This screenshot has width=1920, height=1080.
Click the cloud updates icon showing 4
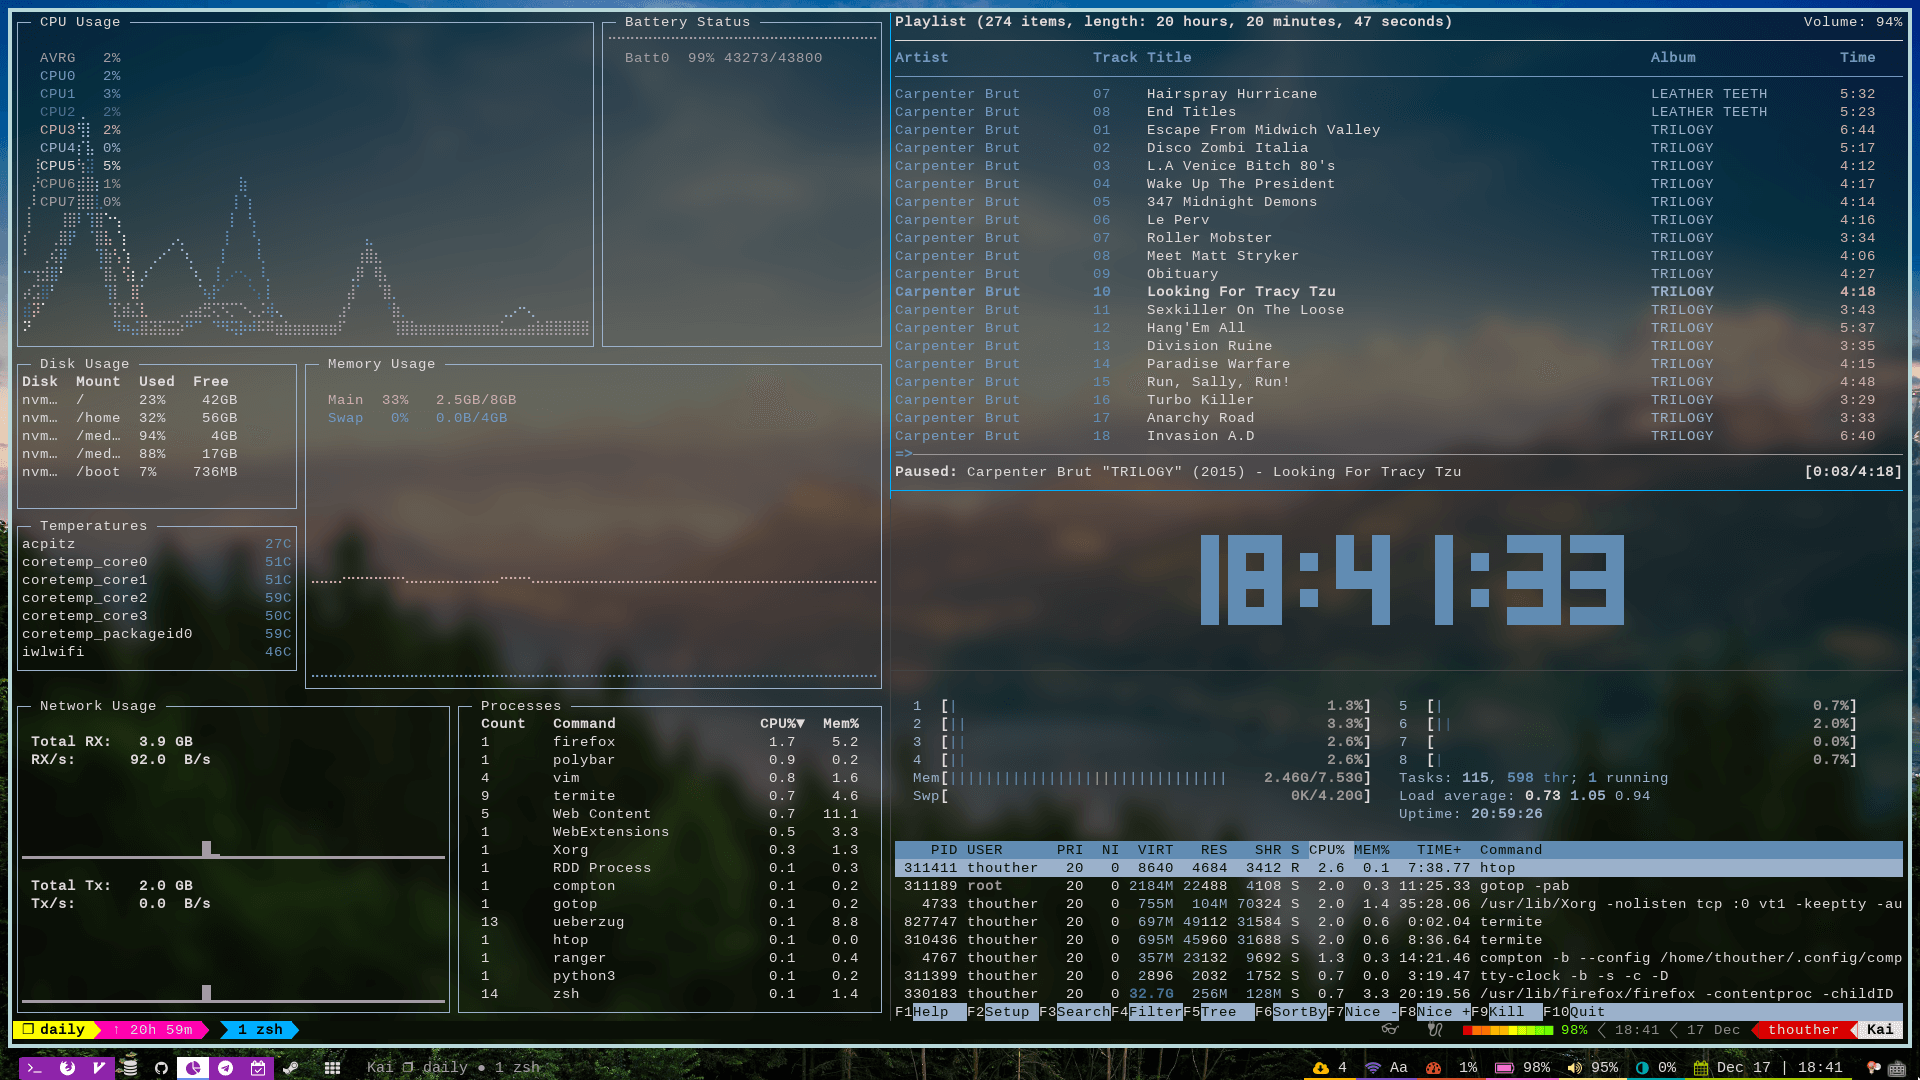pyautogui.click(x=1321, y=1068)
